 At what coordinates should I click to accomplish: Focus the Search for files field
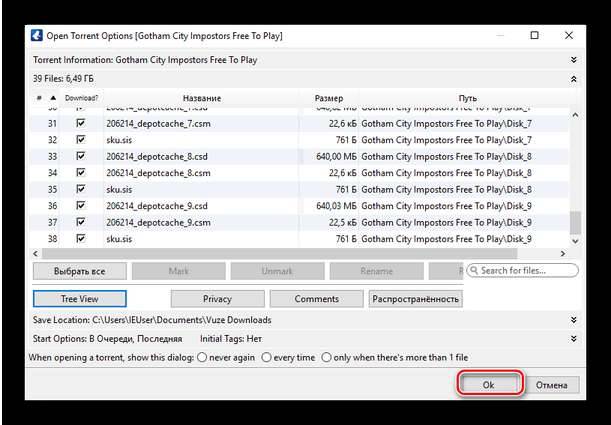[527, 270]
